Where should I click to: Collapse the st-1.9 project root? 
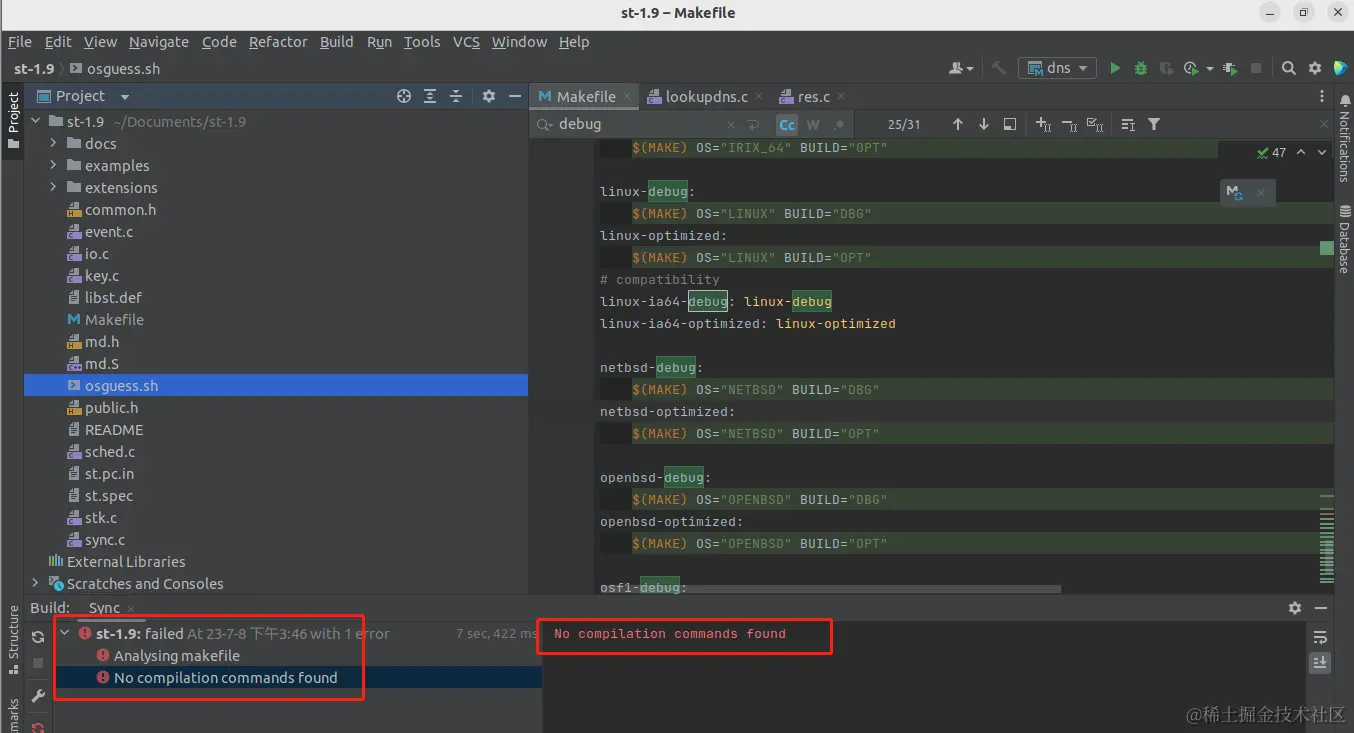pos(36,121)
